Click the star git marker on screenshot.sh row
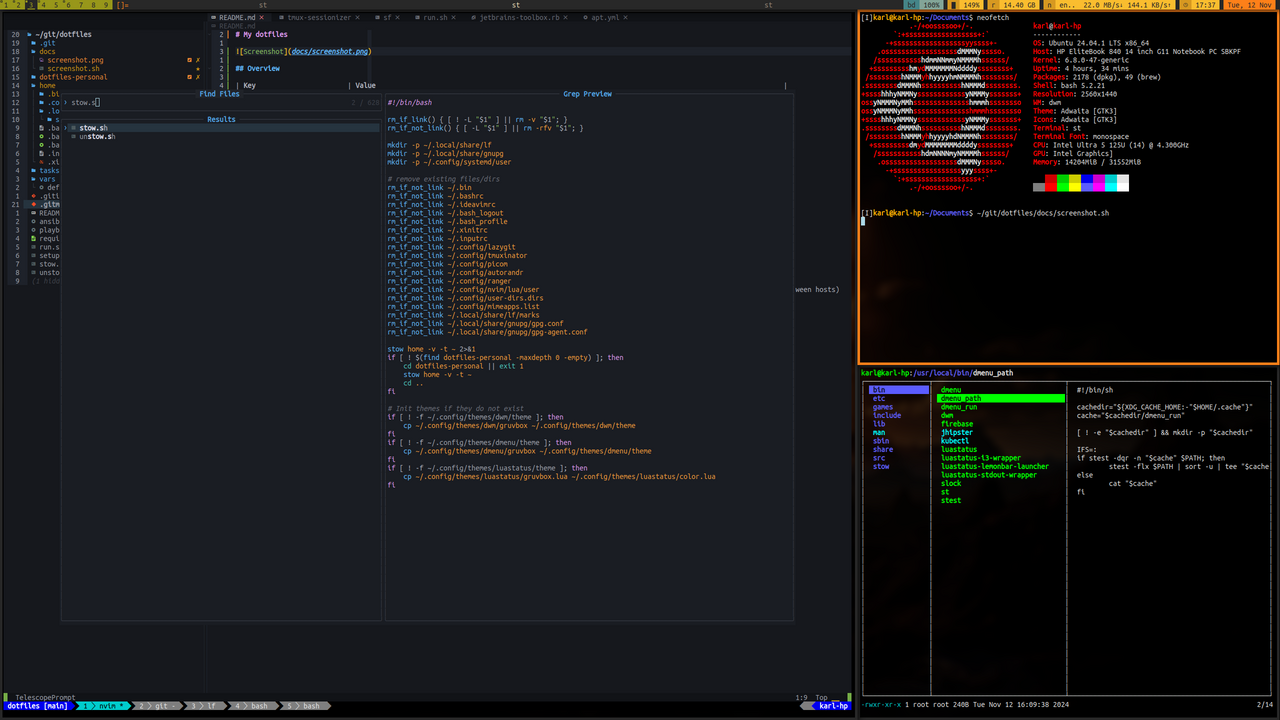The height and width of the screenshot is (720, 1280). [x=198, y=68]
